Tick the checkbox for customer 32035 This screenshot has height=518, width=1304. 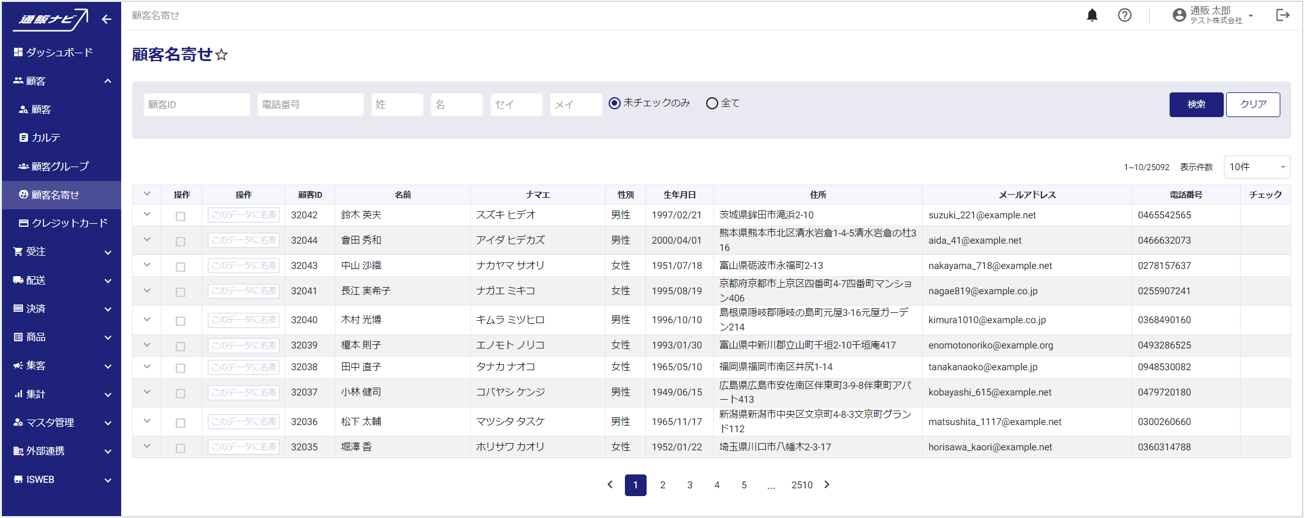pos(181,448)
